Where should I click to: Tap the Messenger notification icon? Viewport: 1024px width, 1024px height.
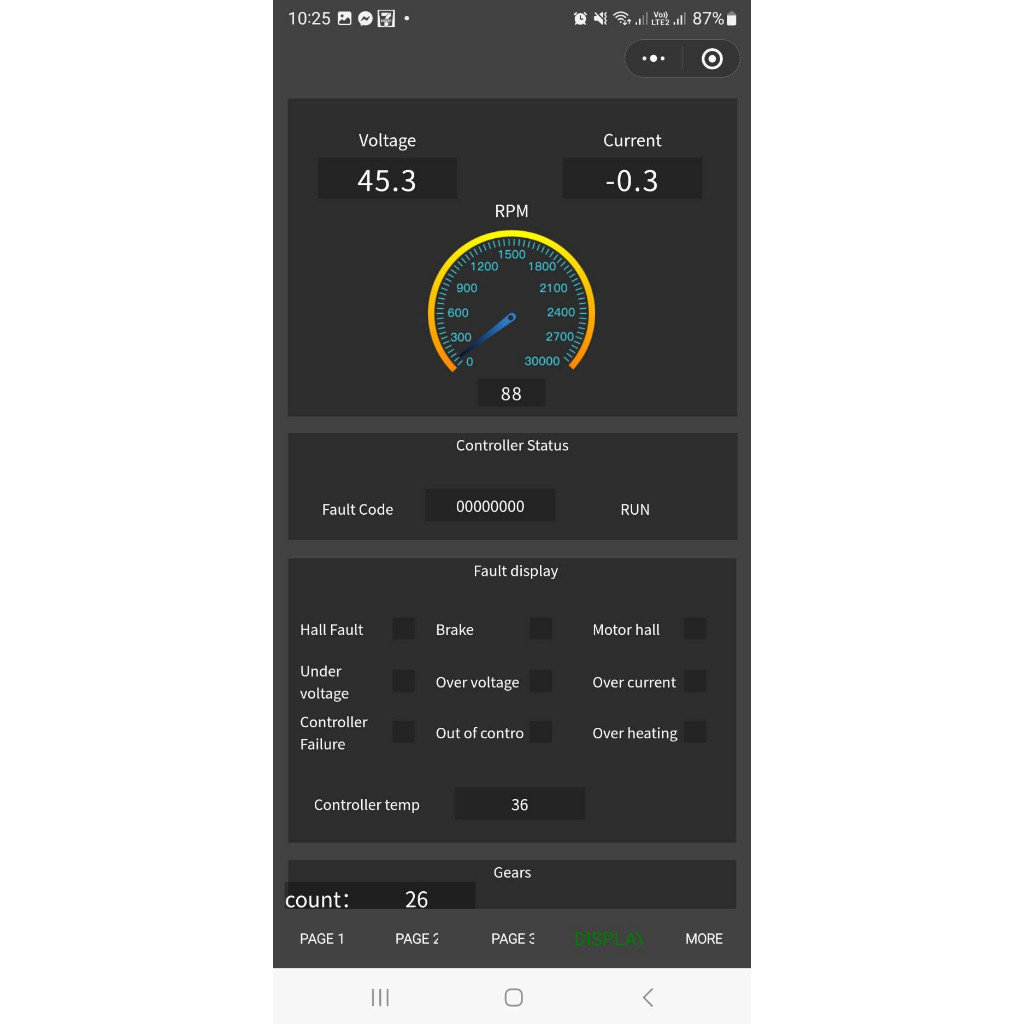[365, 19]
